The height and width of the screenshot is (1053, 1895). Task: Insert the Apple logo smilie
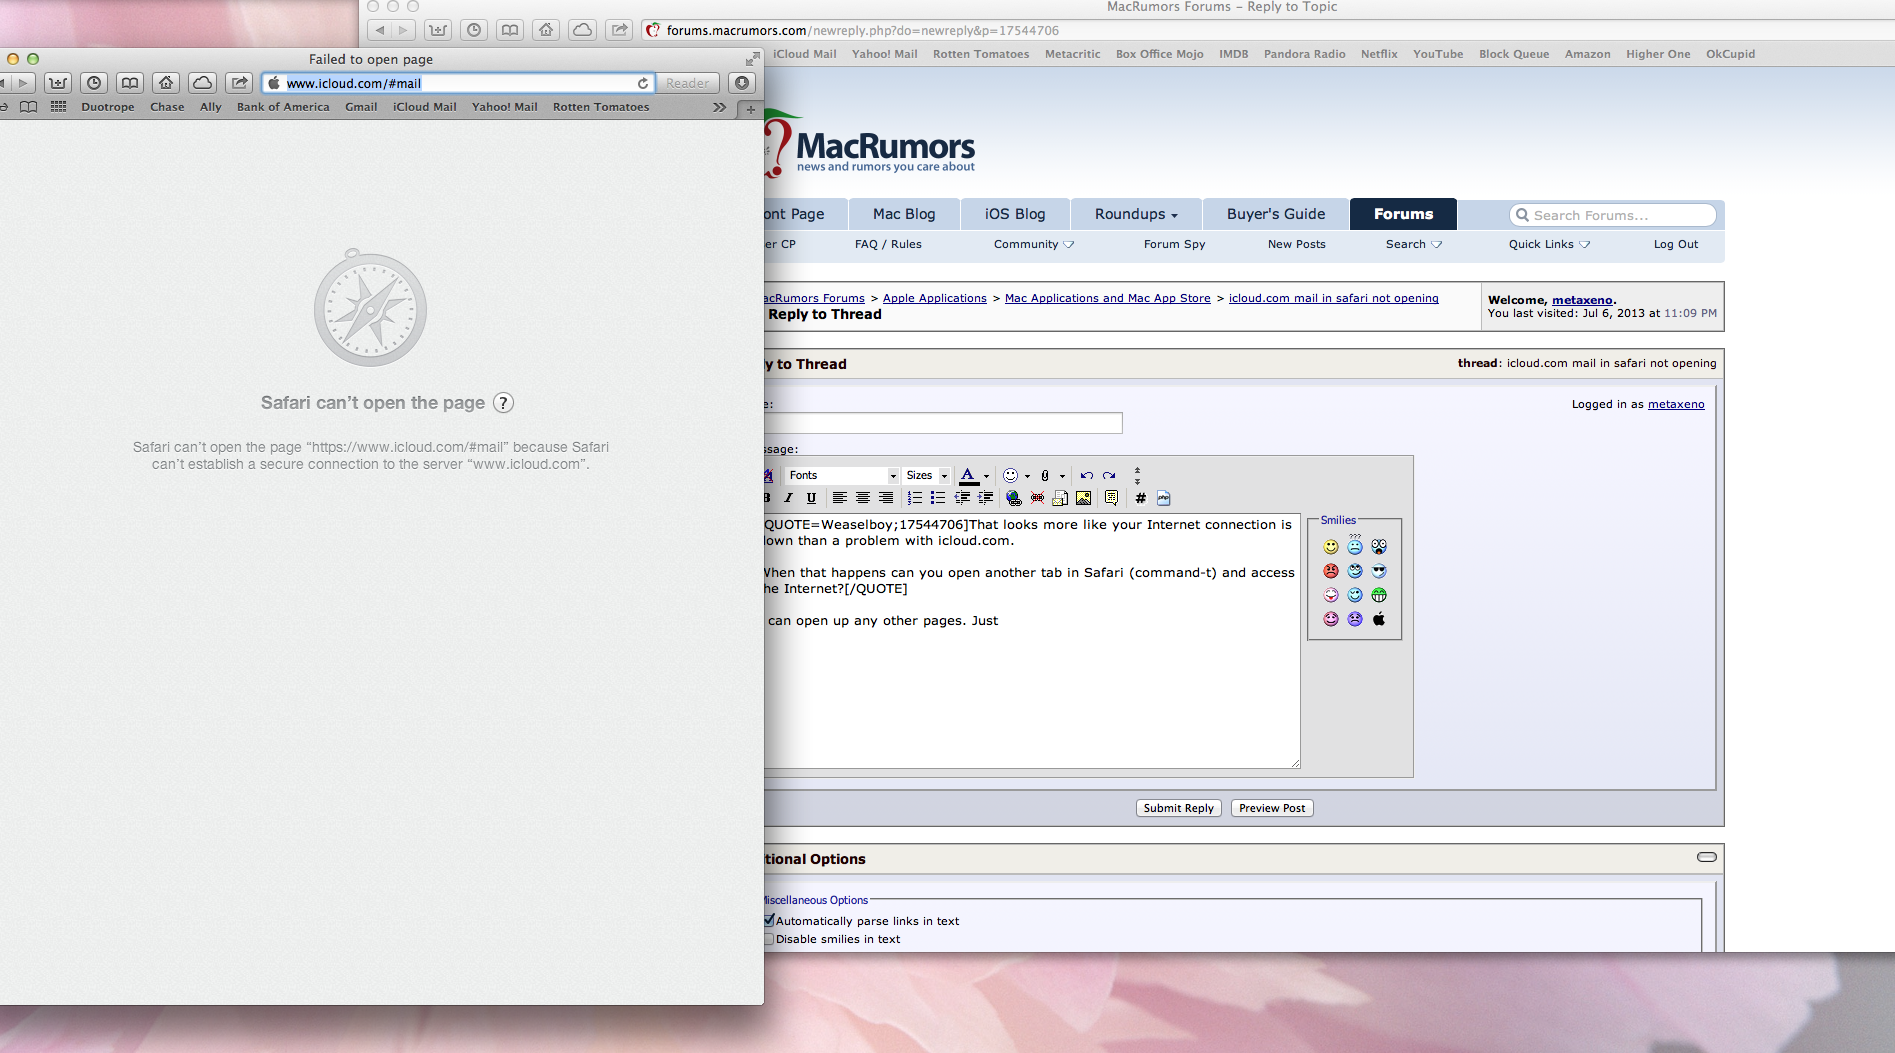coord(1379,619)
